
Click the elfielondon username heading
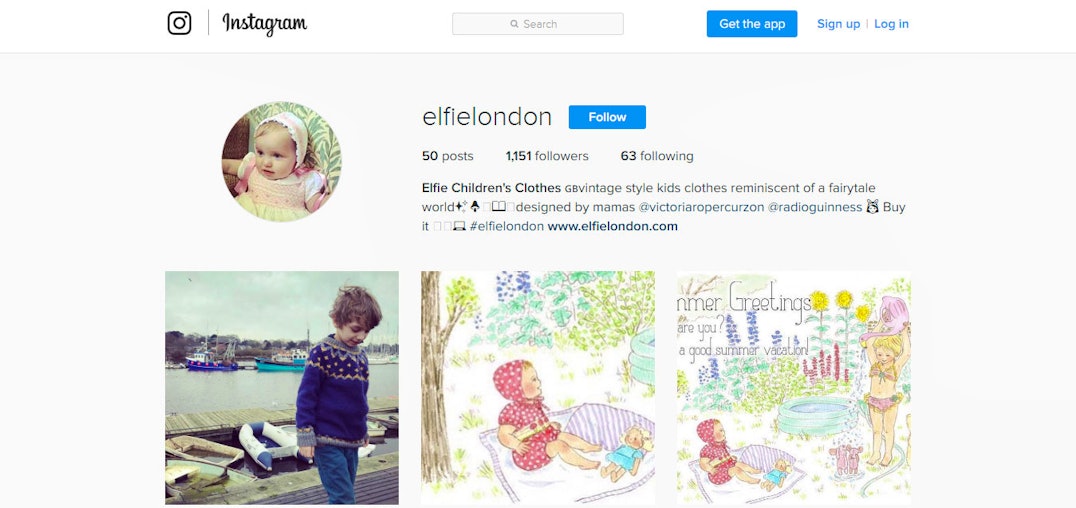coord(487,117)
